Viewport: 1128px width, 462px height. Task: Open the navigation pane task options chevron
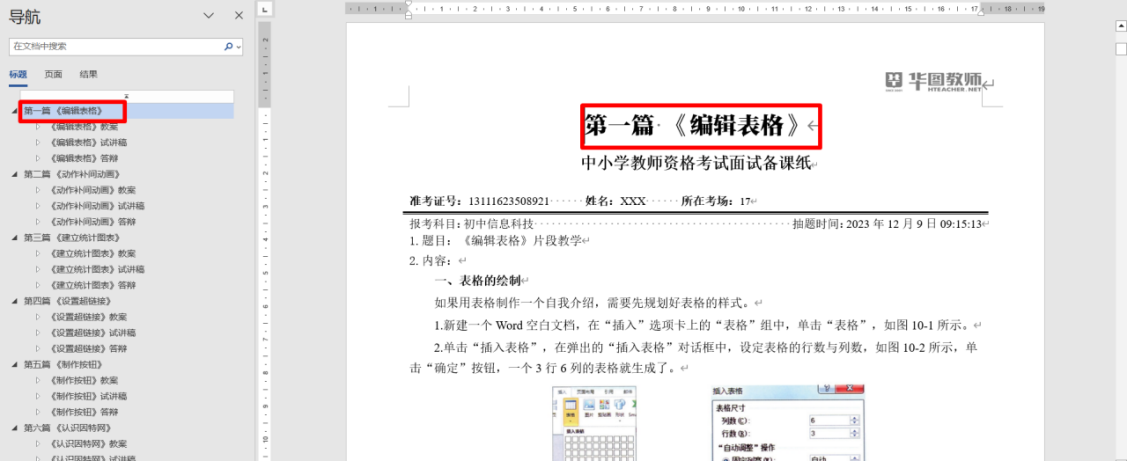(208, 15)
